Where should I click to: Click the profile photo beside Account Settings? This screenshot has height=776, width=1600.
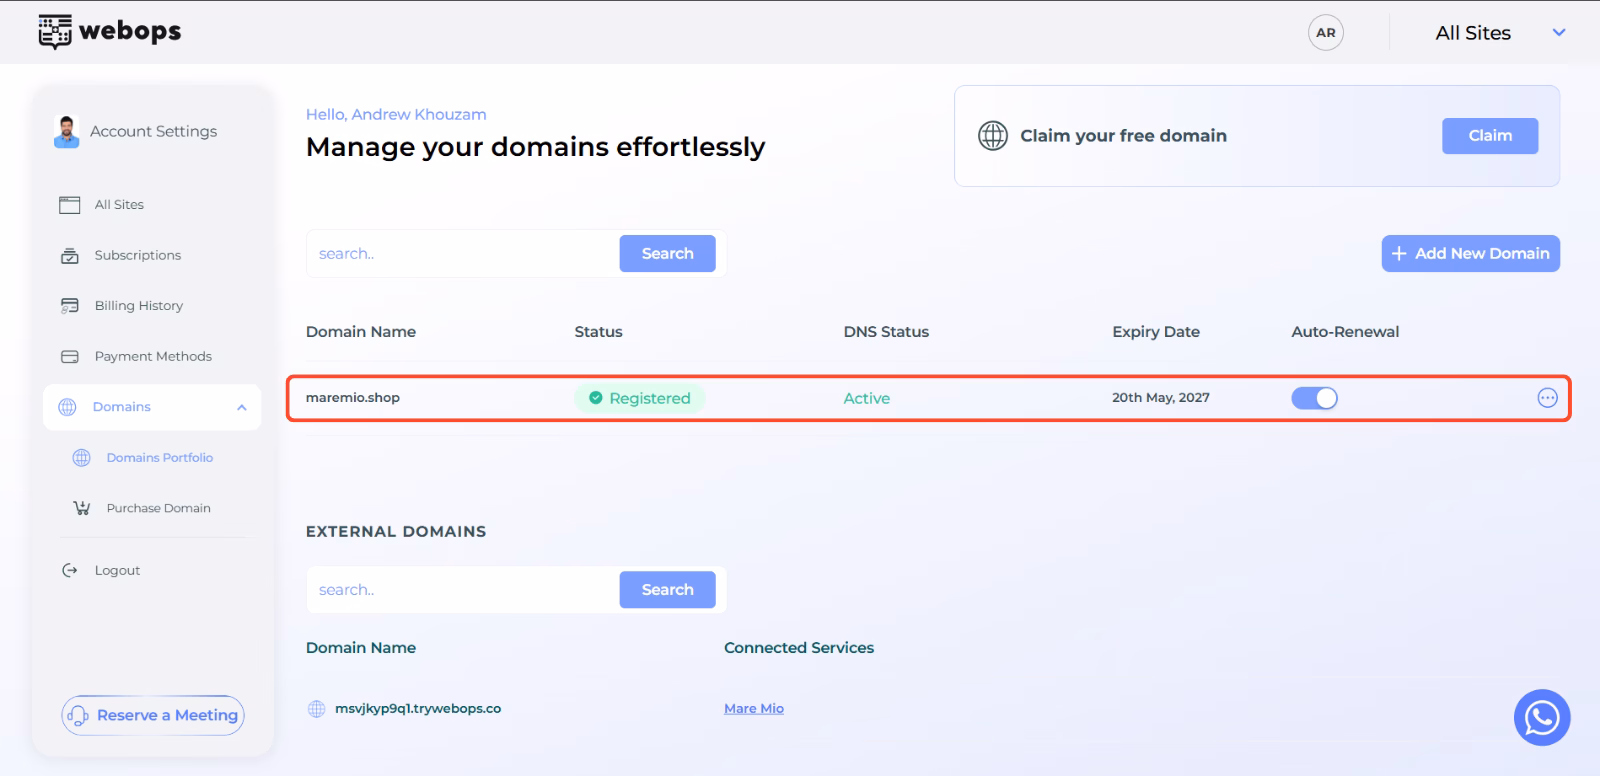click(66, 131)
